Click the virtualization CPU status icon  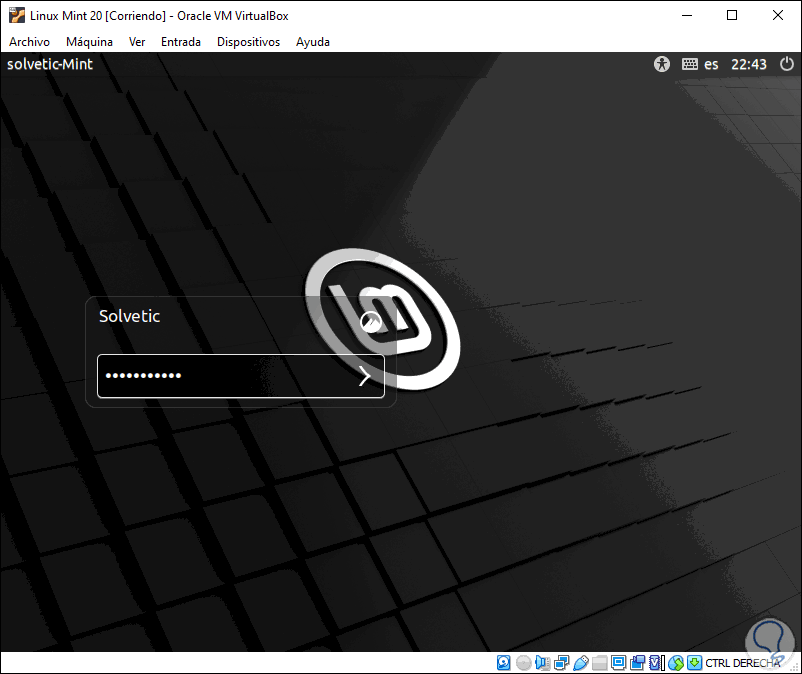pos(656,663)
